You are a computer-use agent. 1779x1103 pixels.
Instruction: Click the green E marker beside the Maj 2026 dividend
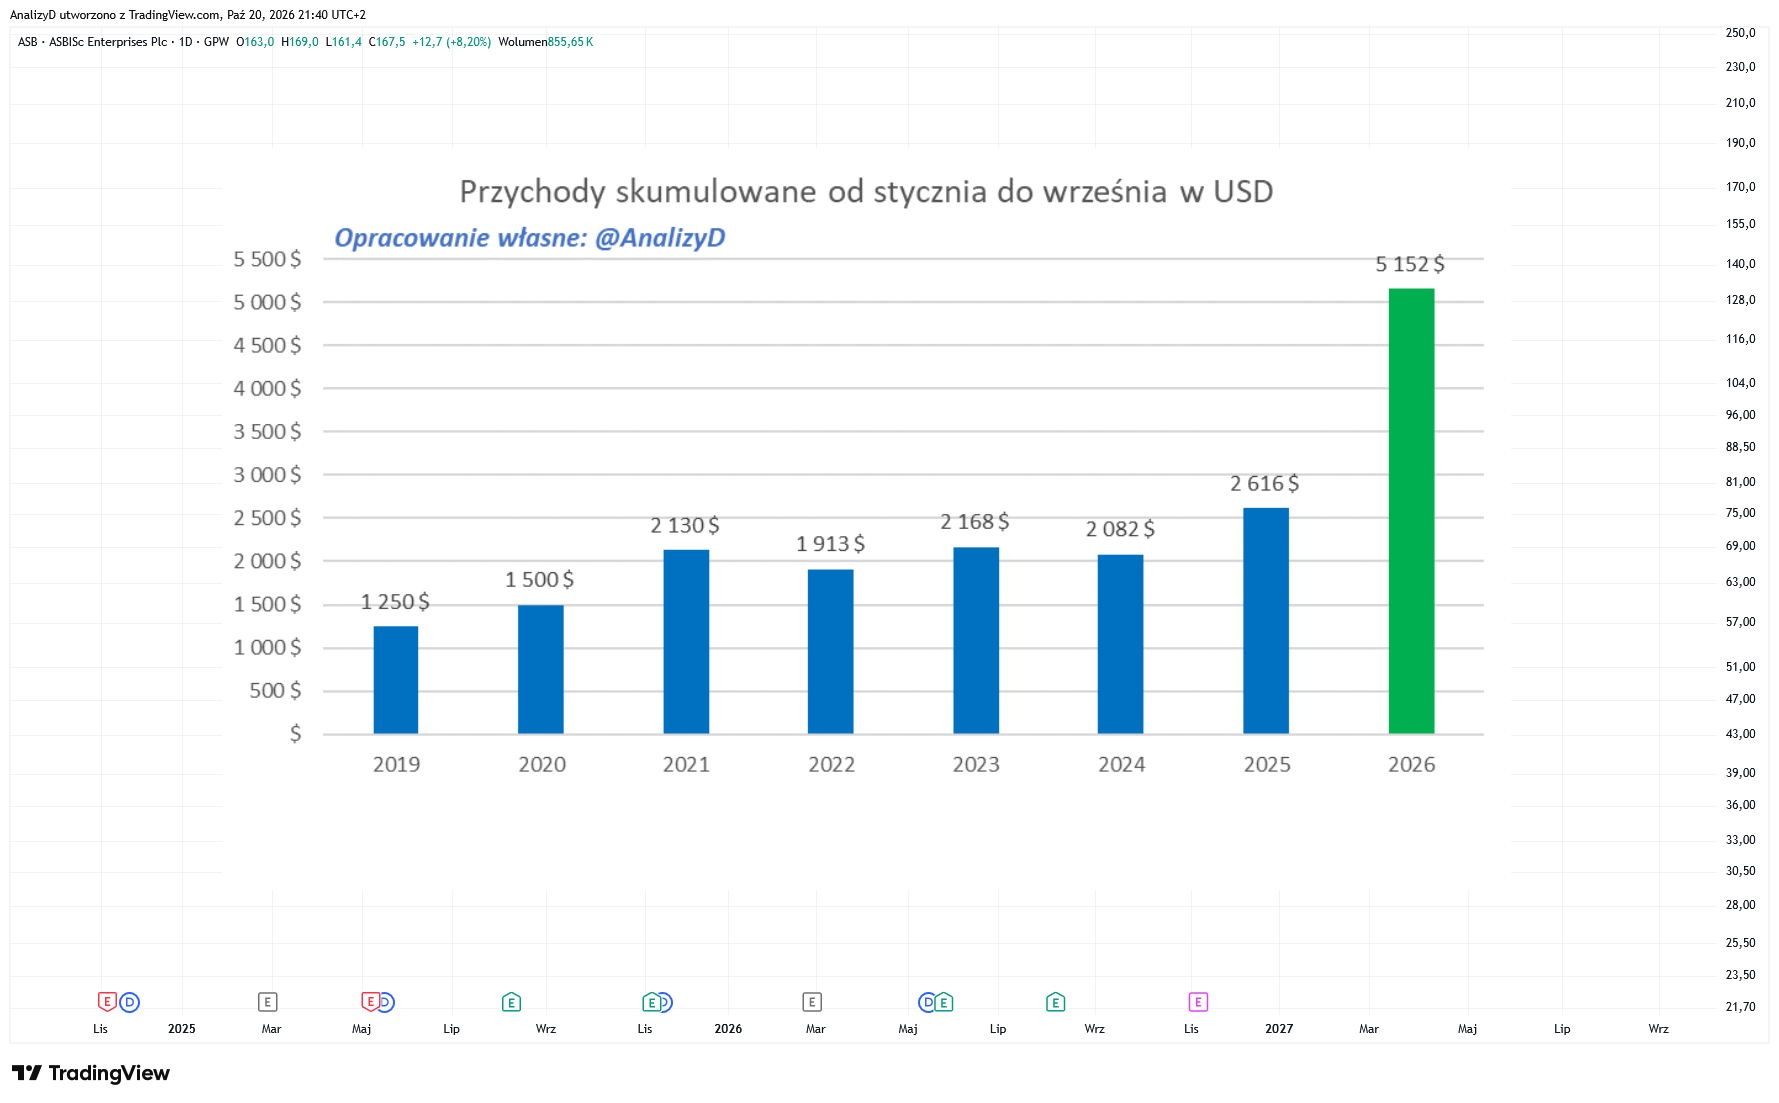pos(944,1001)
